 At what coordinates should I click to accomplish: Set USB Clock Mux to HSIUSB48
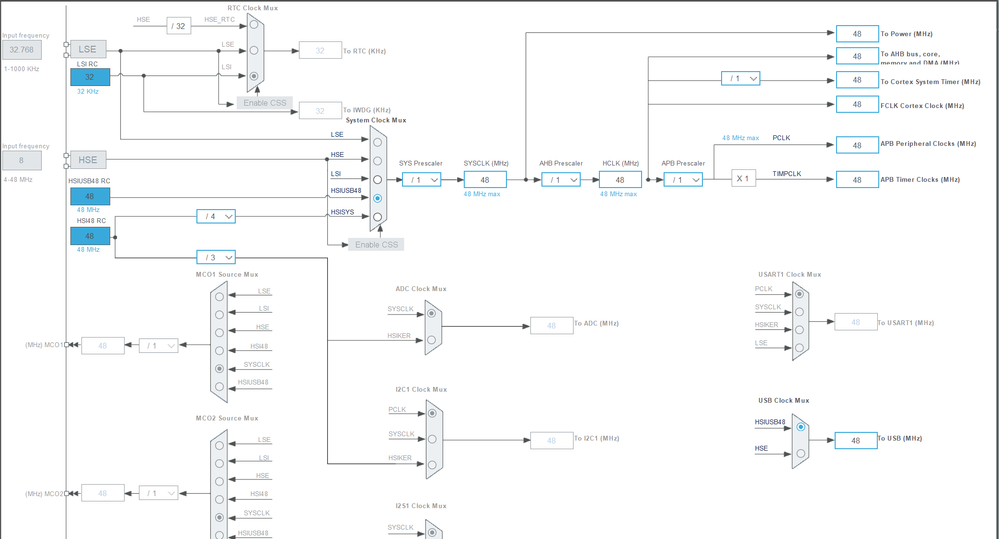[800, 427]
